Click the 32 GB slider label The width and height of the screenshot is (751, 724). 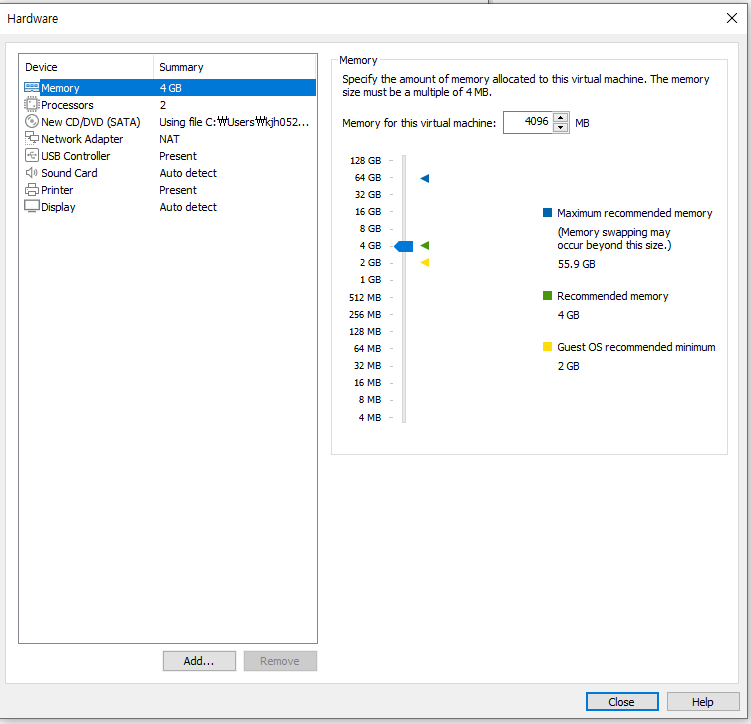click(x=368, y=194)
